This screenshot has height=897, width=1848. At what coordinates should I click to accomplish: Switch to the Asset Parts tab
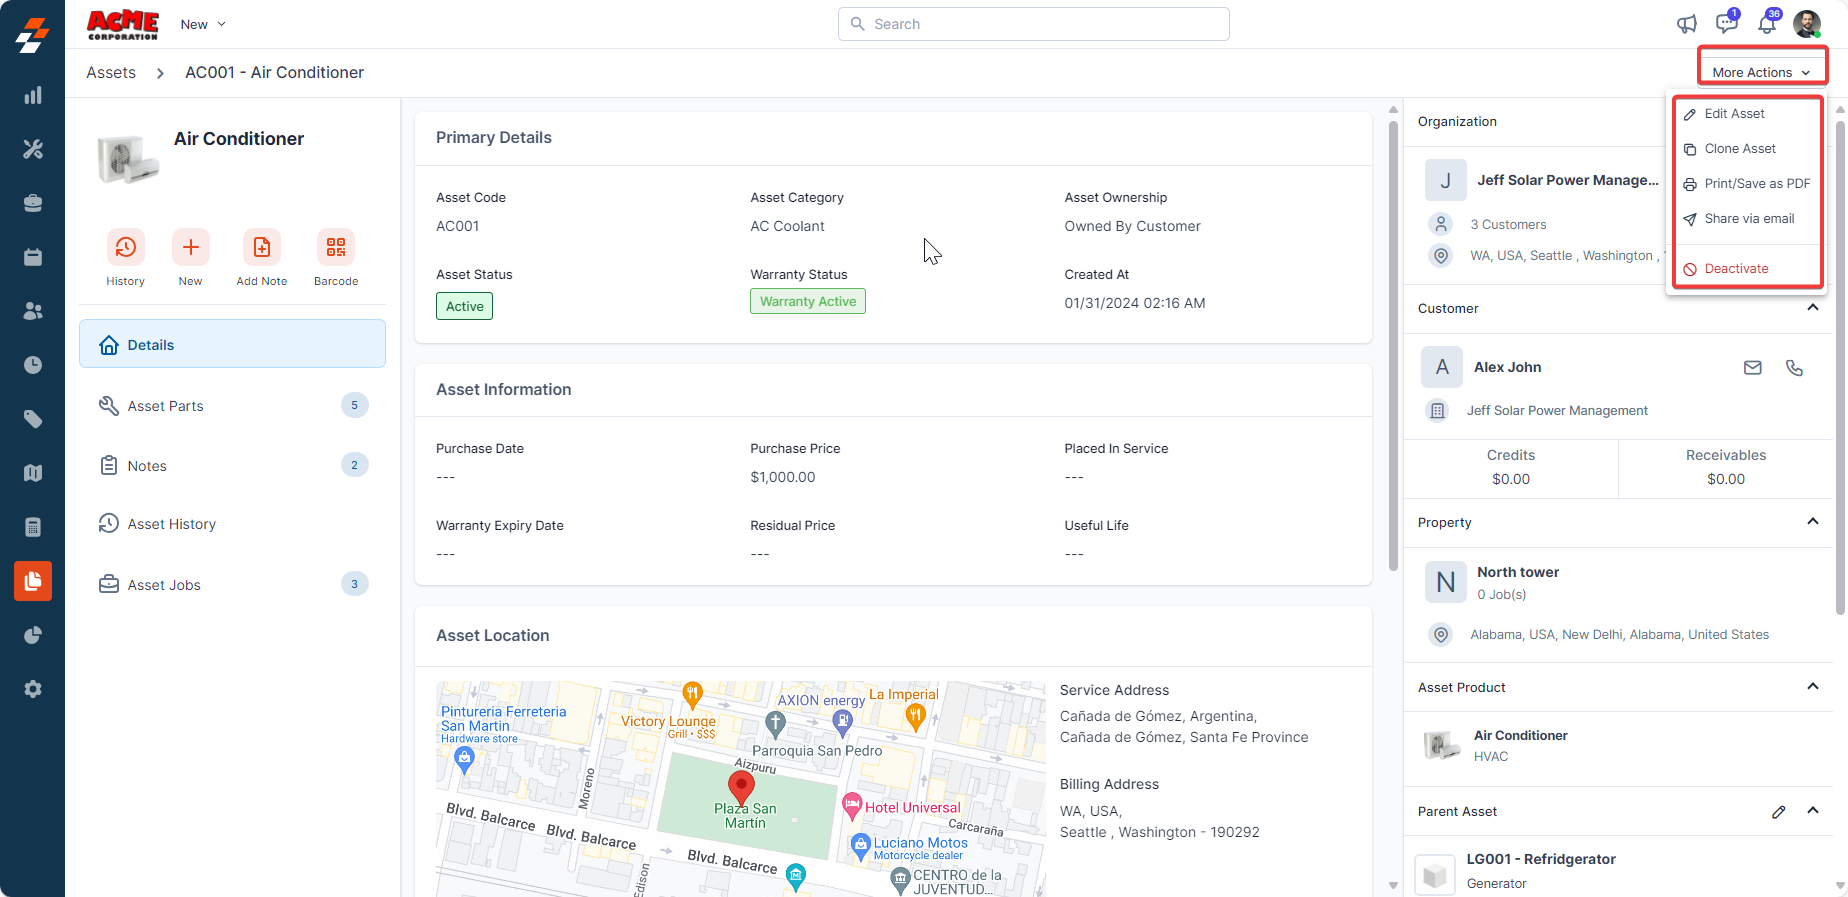[x=165, y=406]
